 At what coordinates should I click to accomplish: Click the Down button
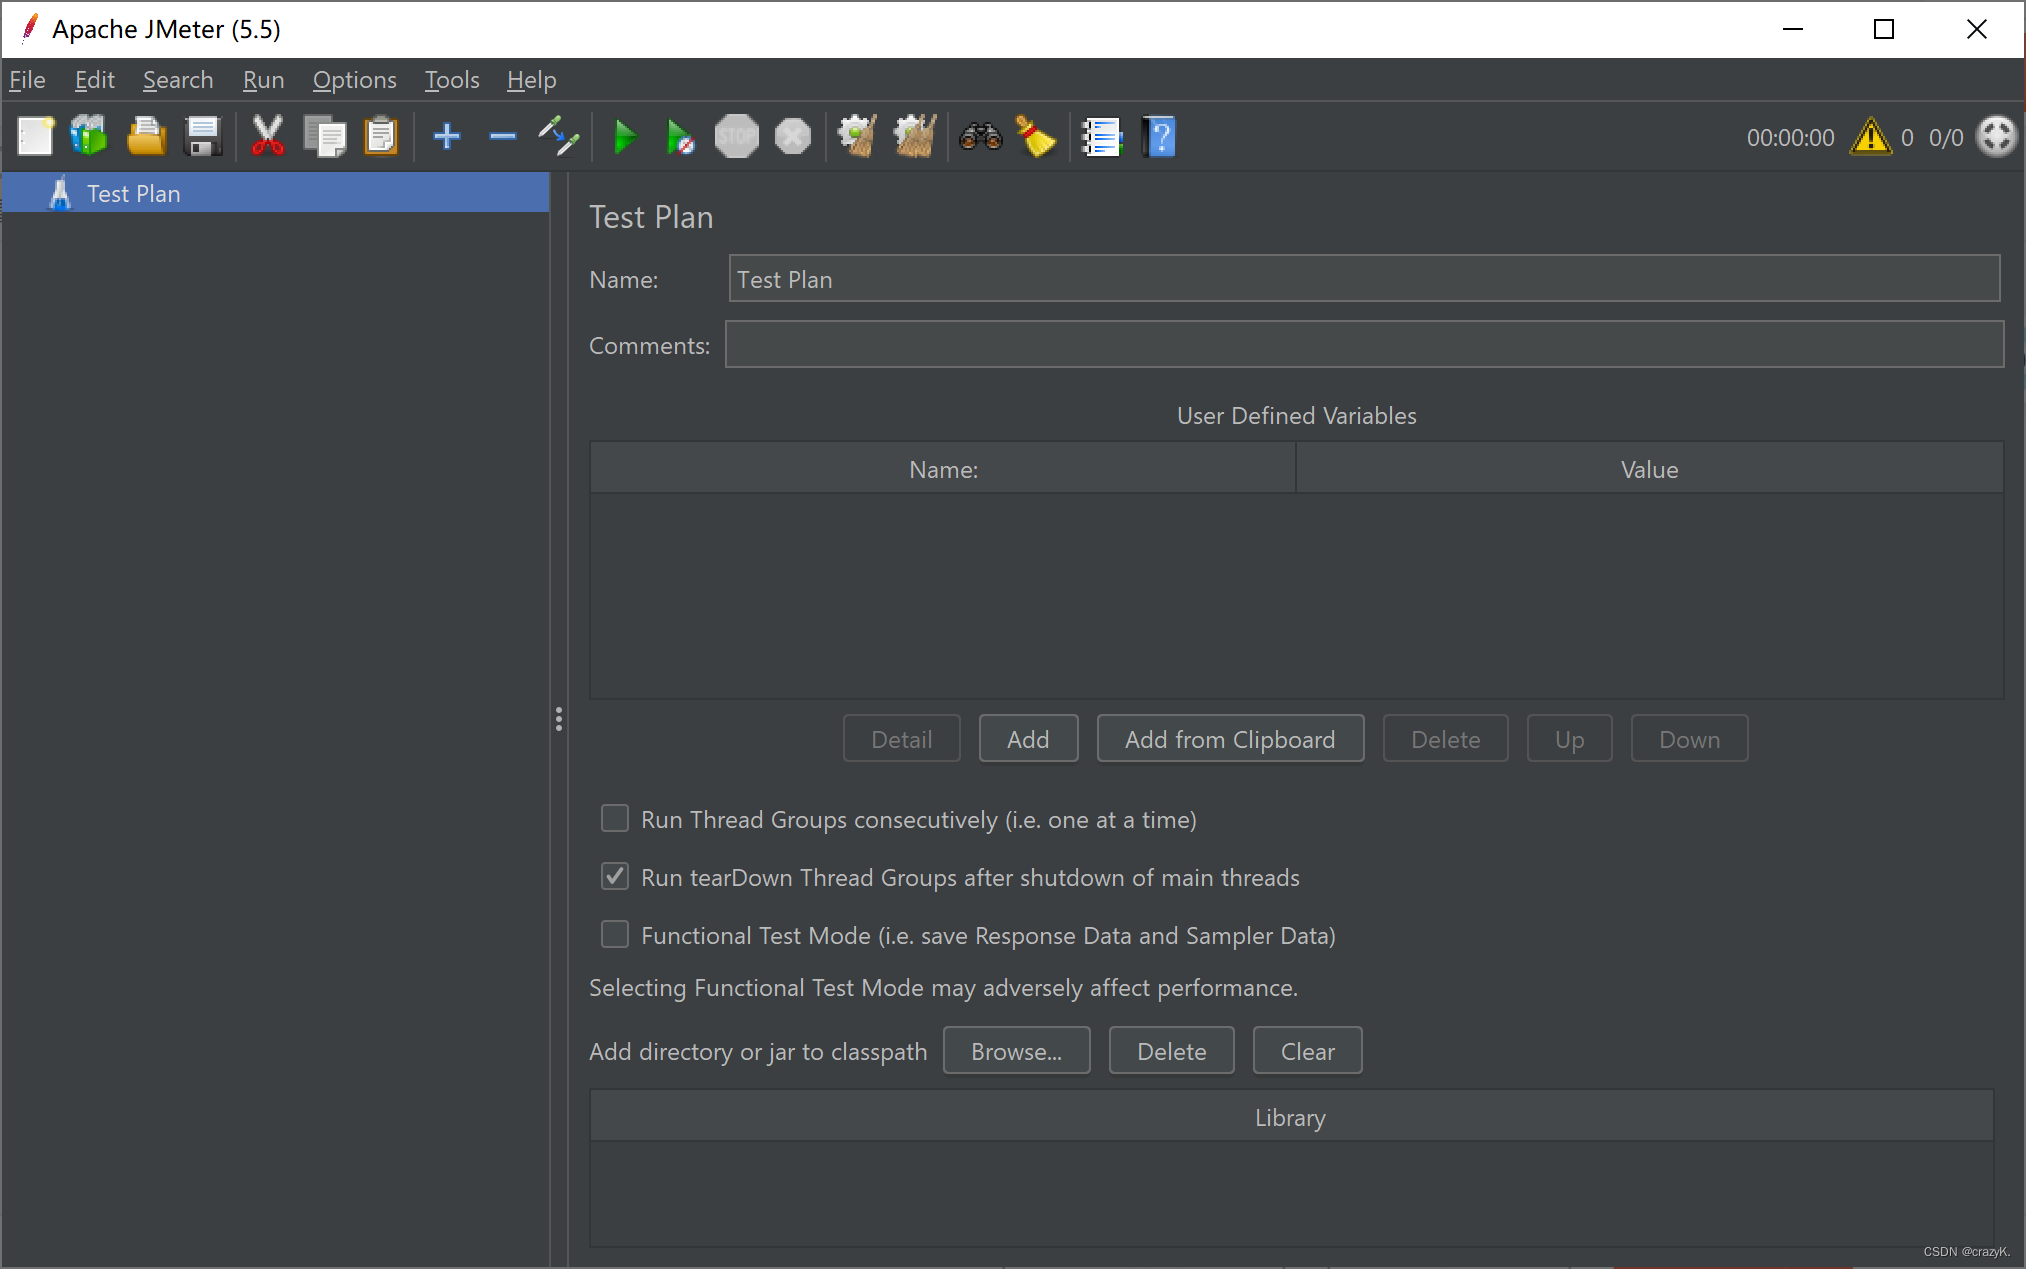pyautogui.click(x=1689, y=739)
